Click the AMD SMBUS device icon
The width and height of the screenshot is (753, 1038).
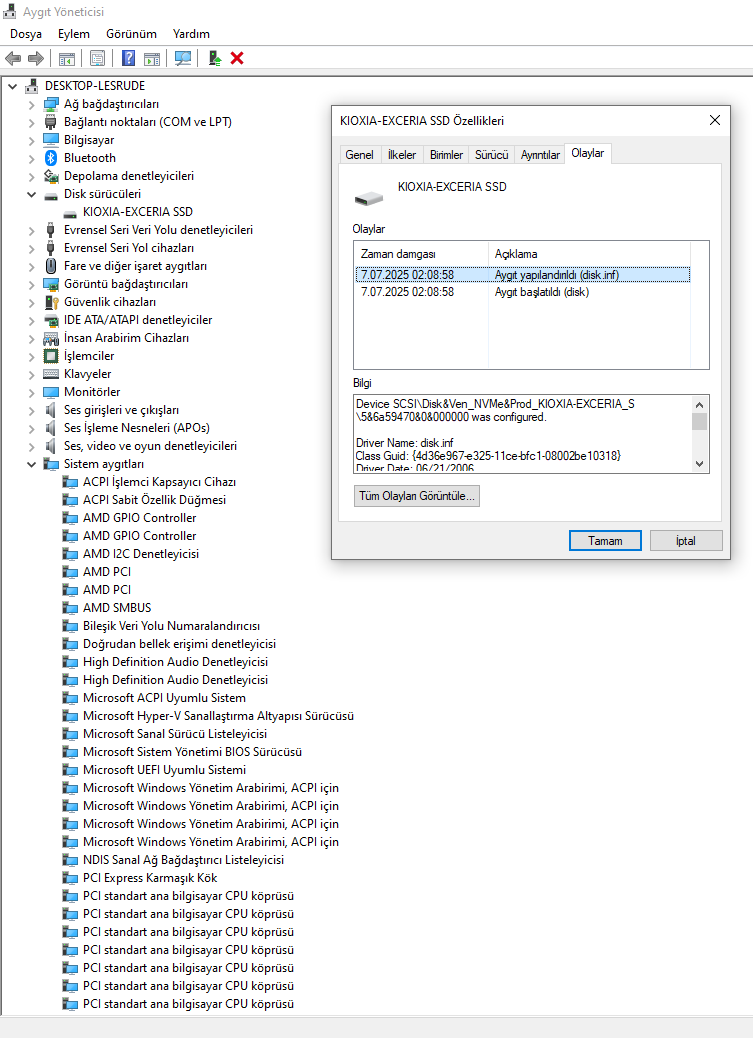pos(70,608)
